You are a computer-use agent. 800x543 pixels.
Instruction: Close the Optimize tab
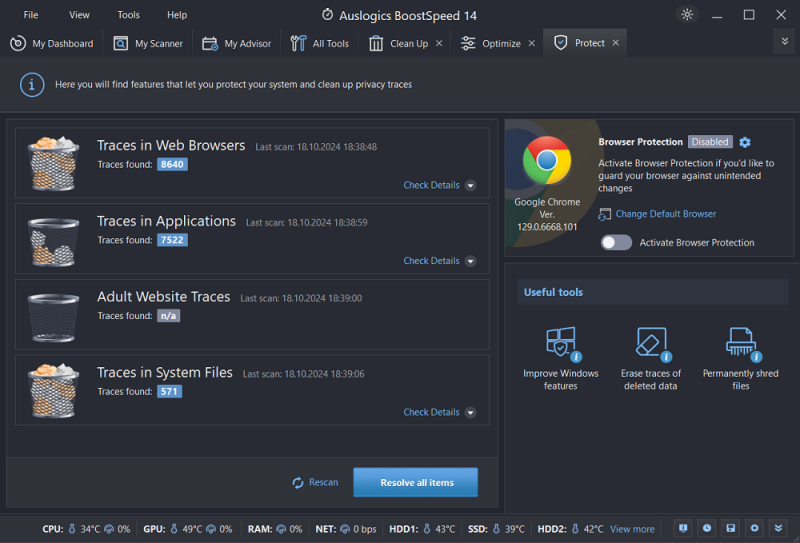click(x=532, y=43)
